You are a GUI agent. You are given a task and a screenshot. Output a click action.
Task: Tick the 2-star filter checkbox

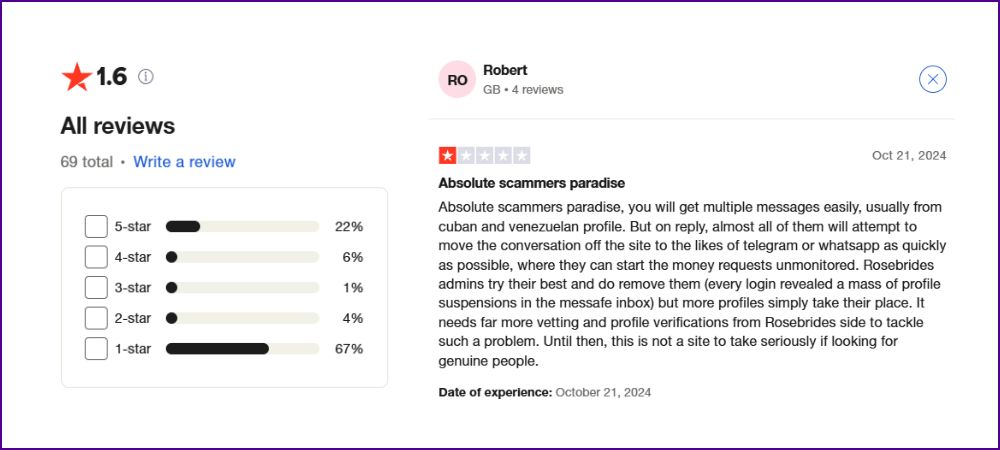(96, 318)
